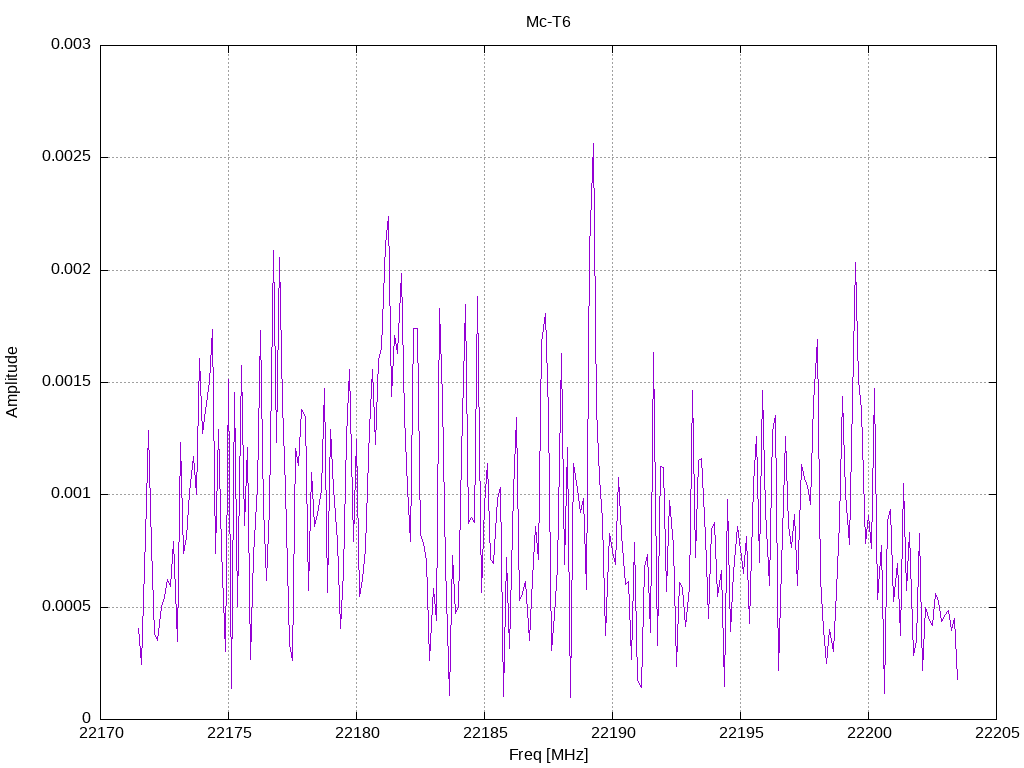Screen dimensions: 1024x768
Task: Click x-axis tick label 22190
Action: [x=613, y=733]
